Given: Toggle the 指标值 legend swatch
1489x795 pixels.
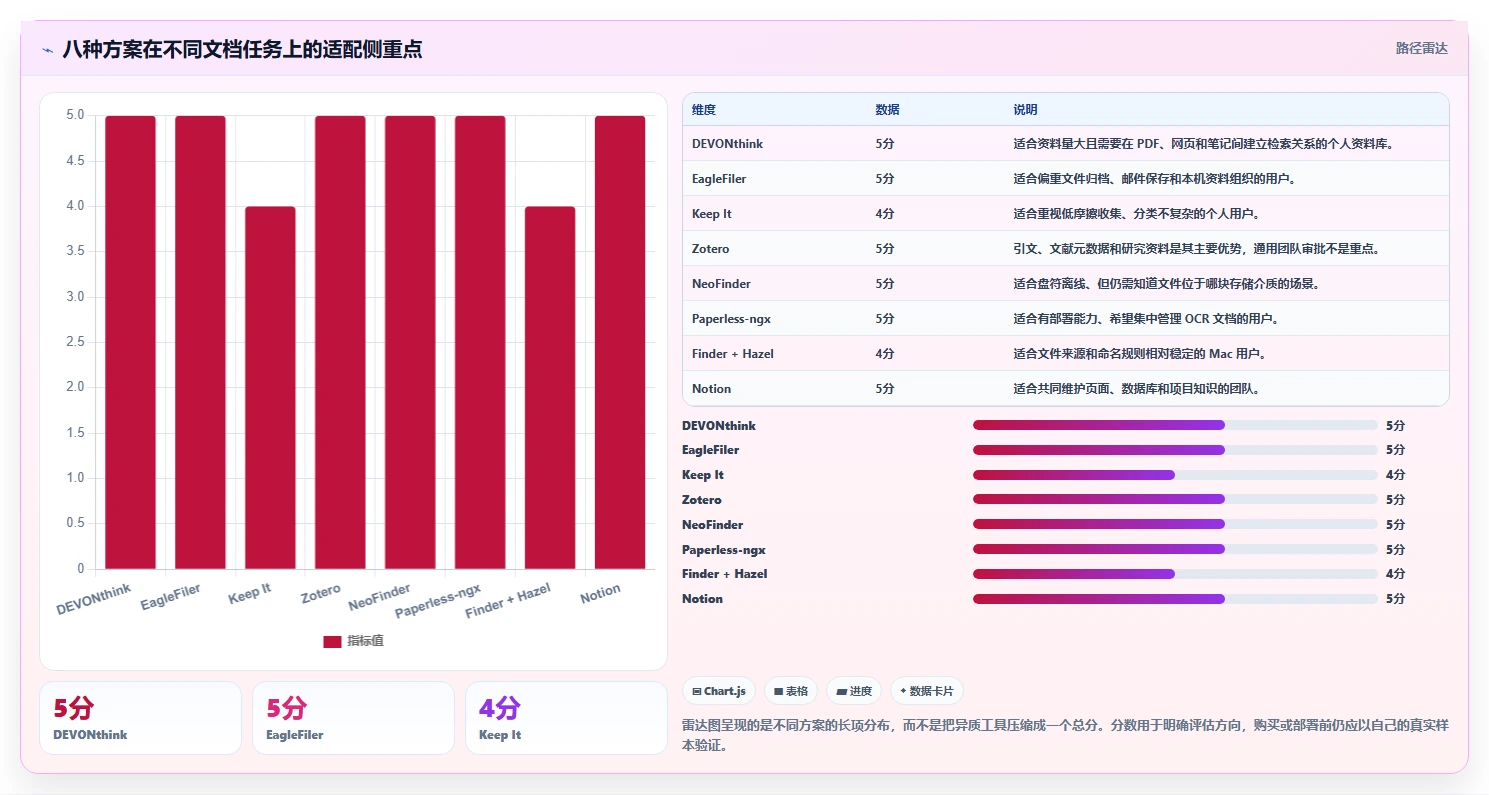Looking at the screenshot, I should point(332,641).
